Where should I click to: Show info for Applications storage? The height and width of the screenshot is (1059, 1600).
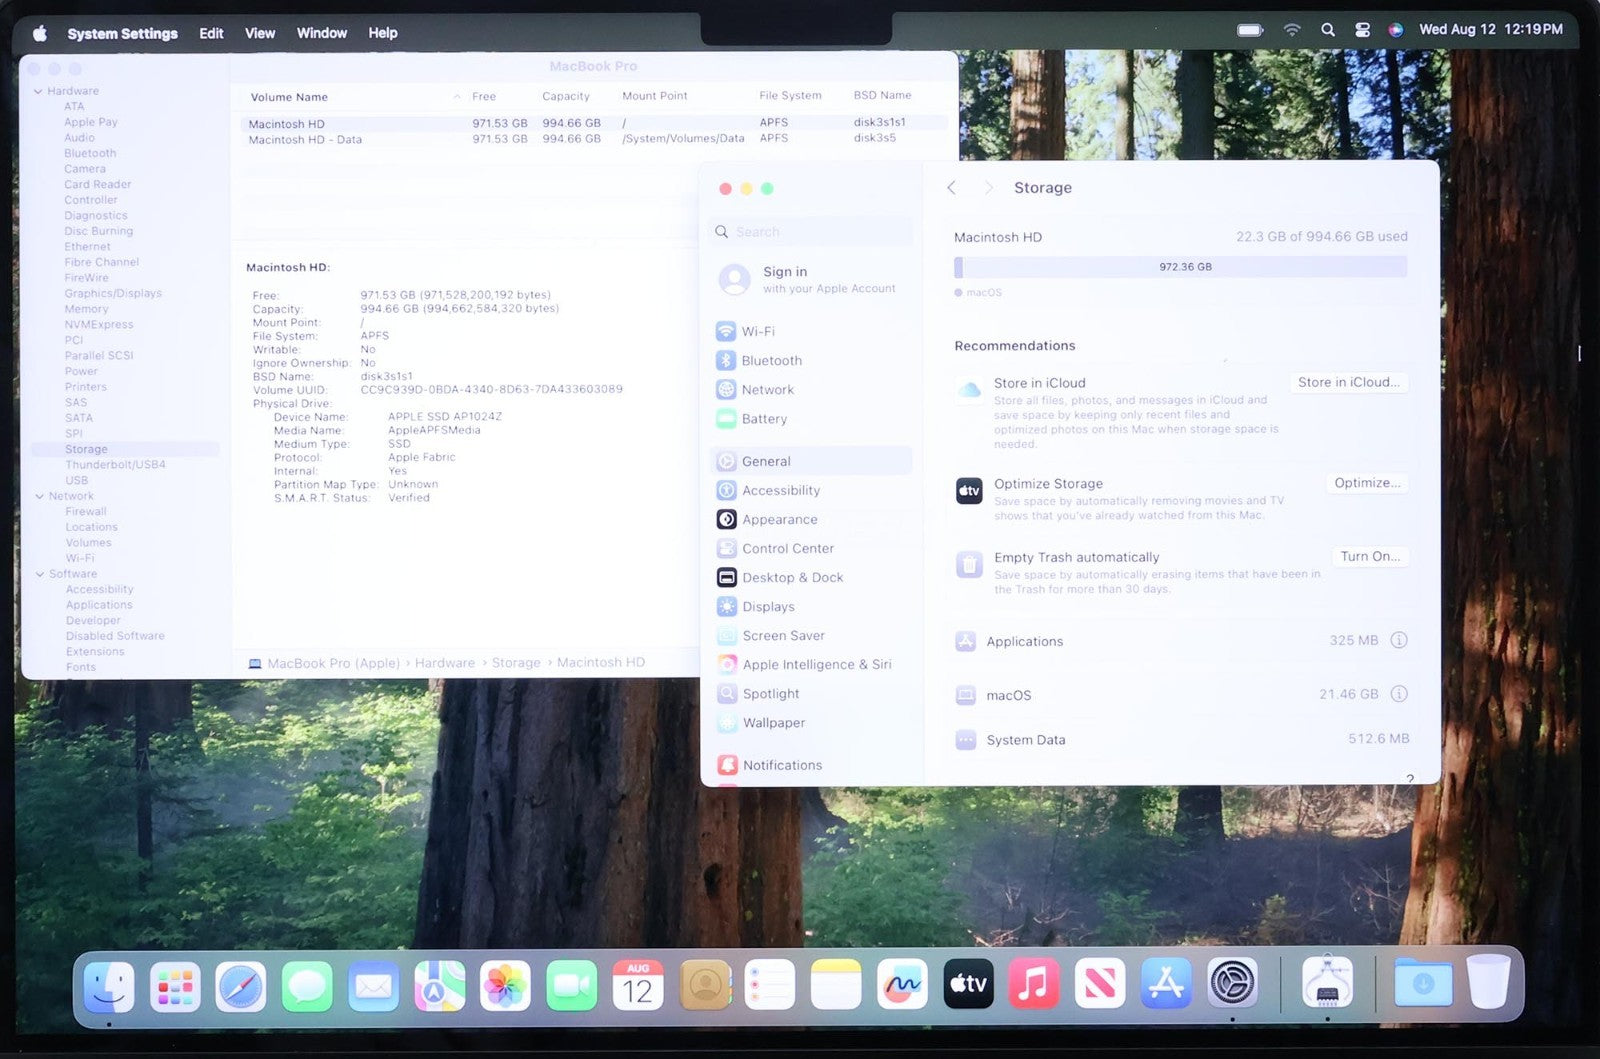click(1399, 640)
